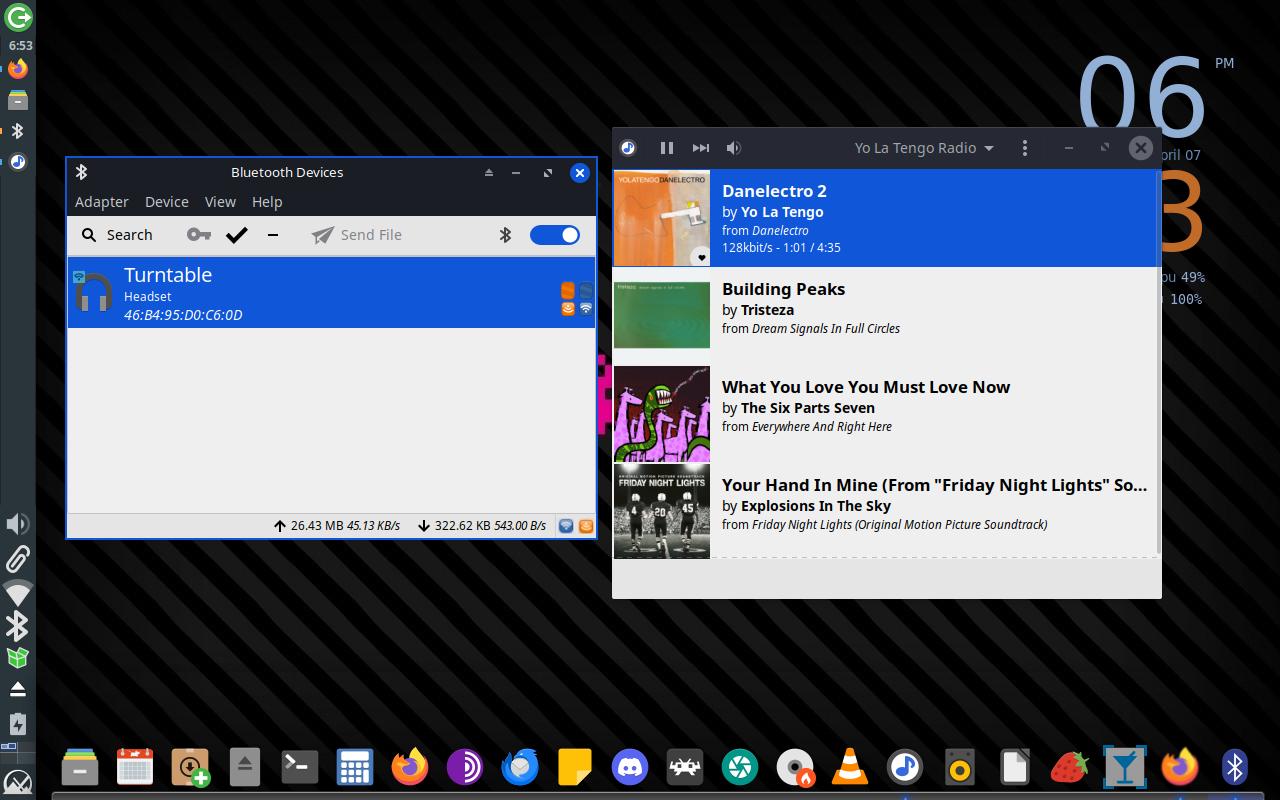Click the Send File button
The height and width of the screenshot is (800, 1280).
357,235
